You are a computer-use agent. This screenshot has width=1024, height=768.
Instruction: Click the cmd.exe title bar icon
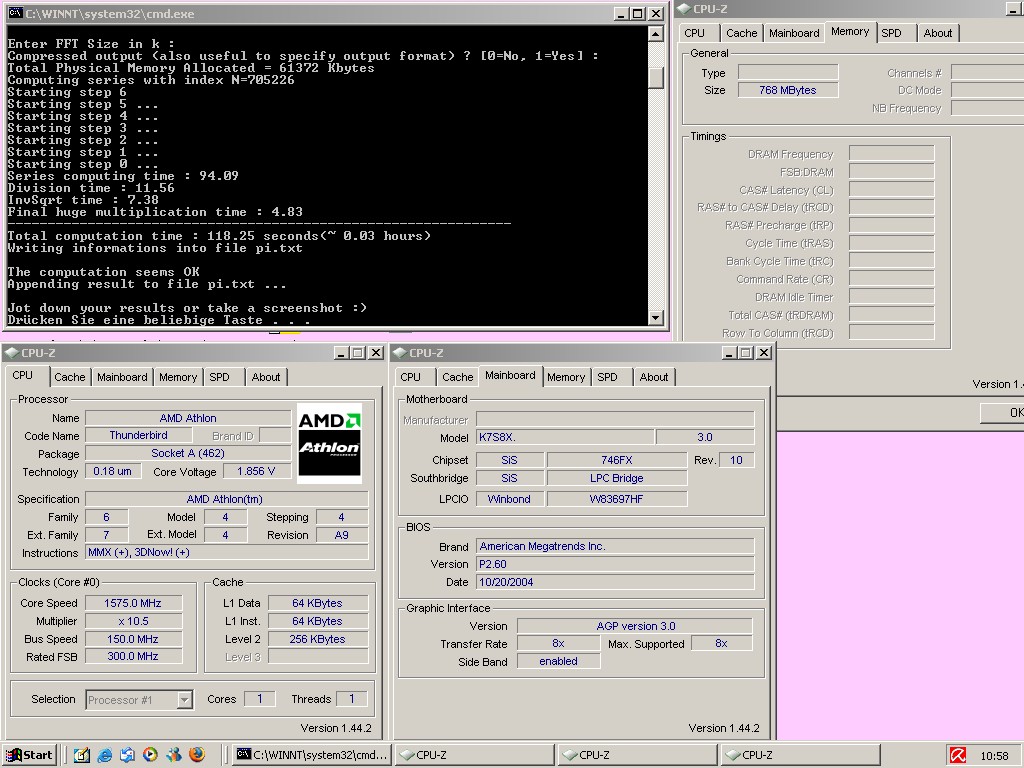click(16, 13)
